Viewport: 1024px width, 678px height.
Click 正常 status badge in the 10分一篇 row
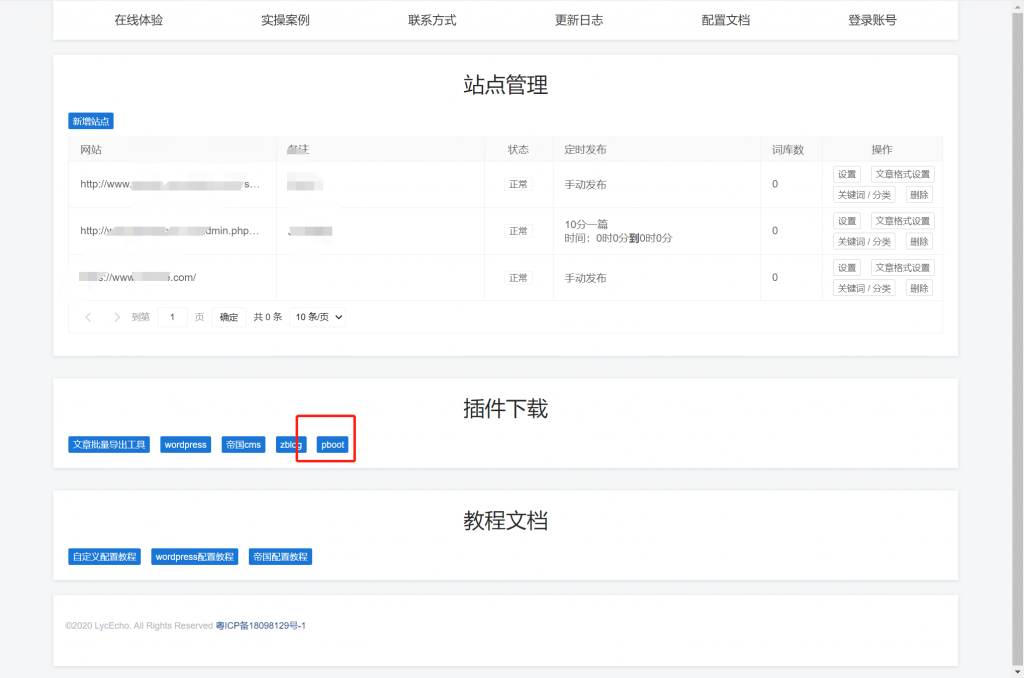click(518, 231)
